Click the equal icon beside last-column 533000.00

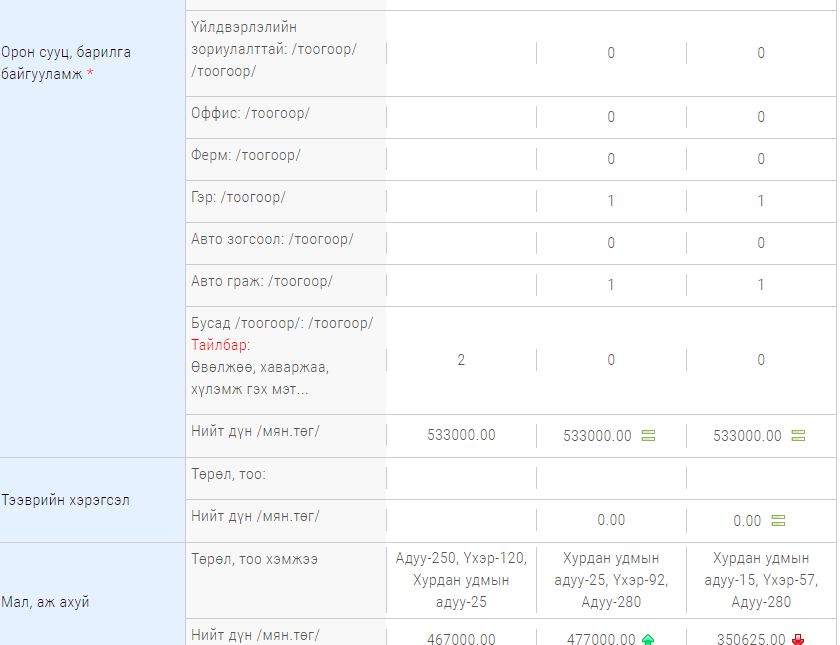pyautogui.click(x=798, y=436)
